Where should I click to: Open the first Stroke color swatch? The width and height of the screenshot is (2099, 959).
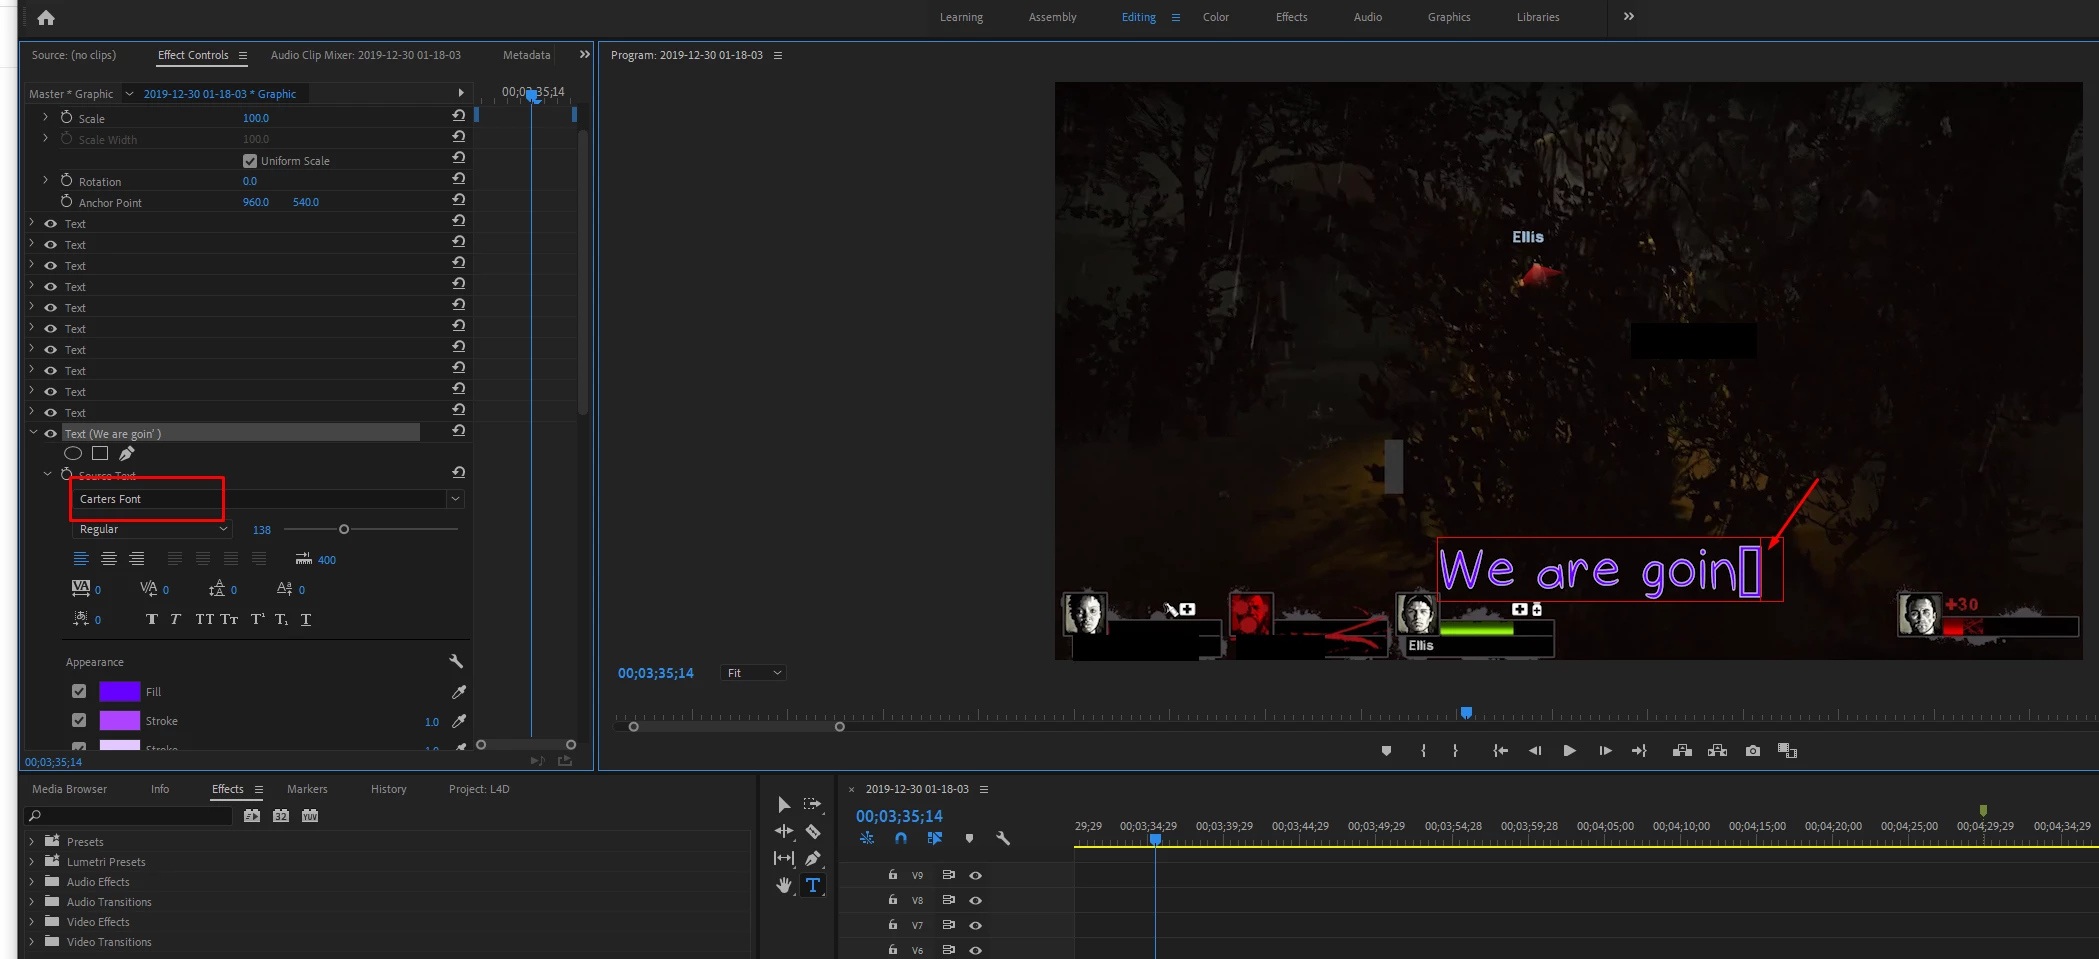(120, 720)
